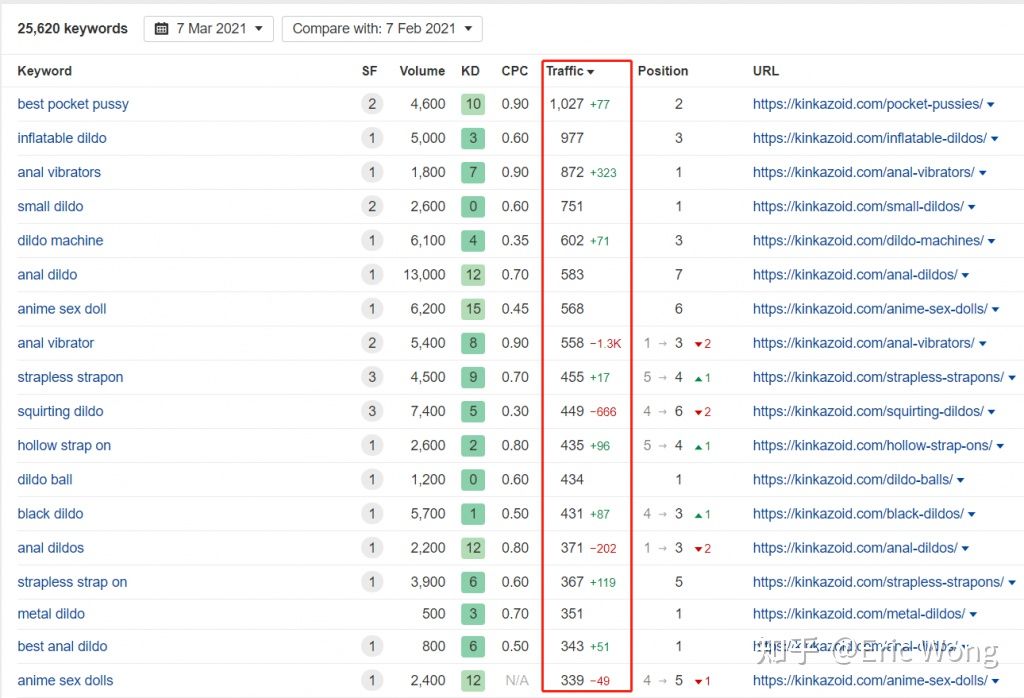Image resolution: width=1024 pixels, height=698 pixels.
Task: Click volume 13,000 for anal dildo
Action: 424,275
